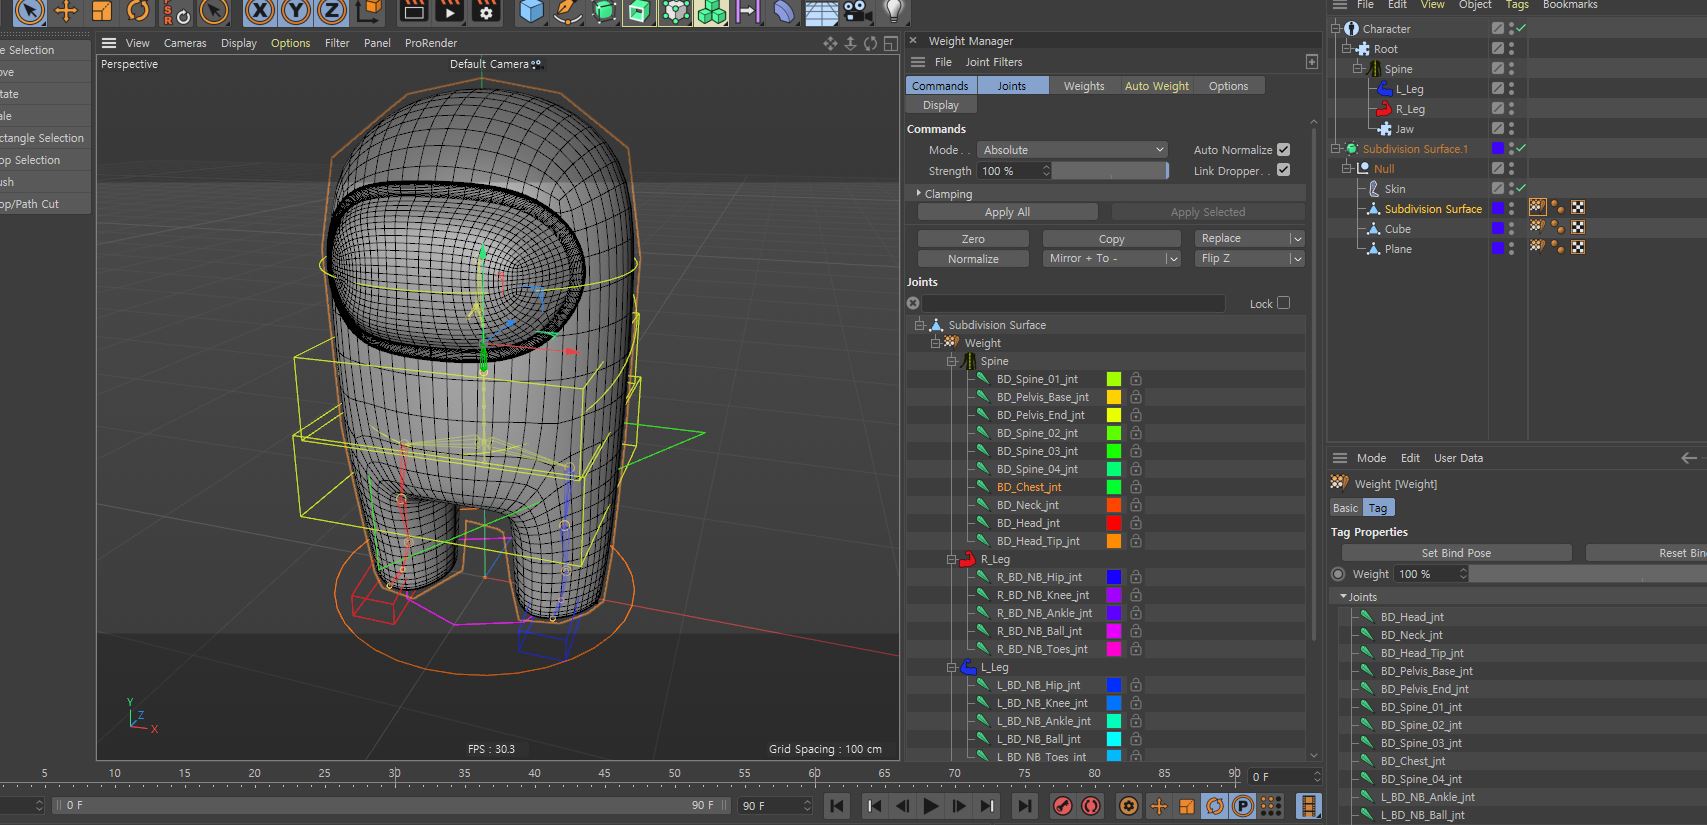Activate the Scale tool in the top toolbar
Screen dimensions: 1707x825
101,10
